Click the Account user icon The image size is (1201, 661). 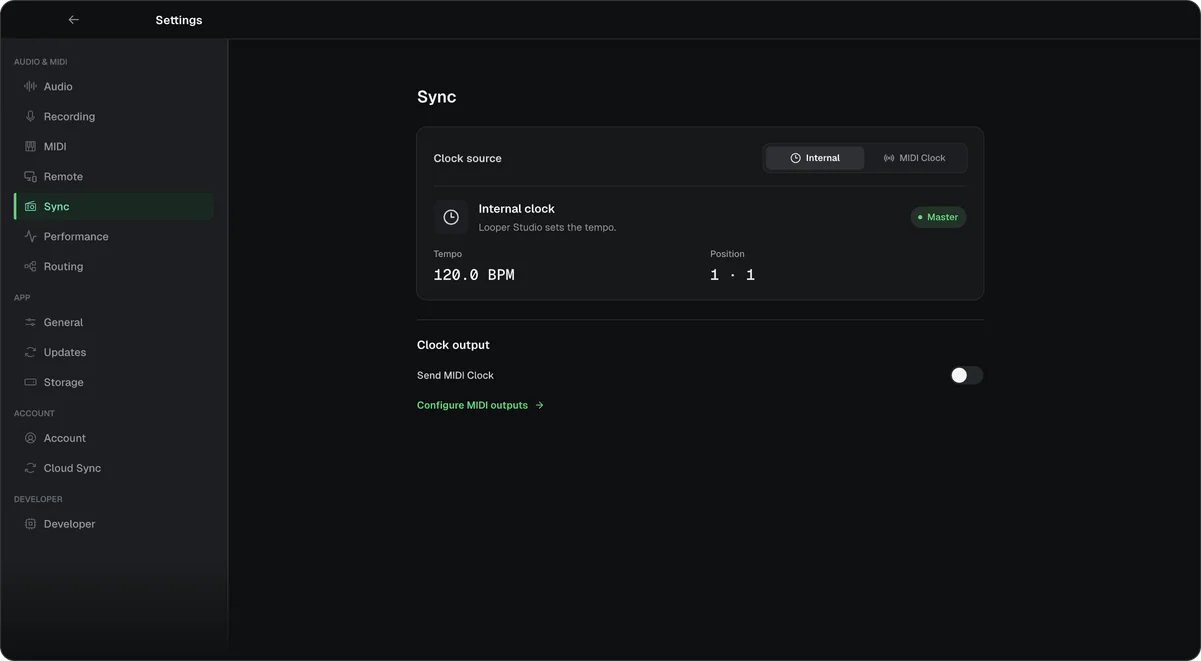click(30, 439)
